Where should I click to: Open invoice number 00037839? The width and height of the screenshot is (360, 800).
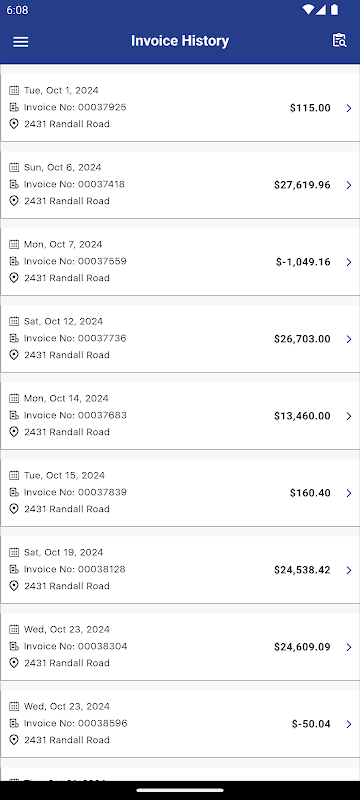180,492
